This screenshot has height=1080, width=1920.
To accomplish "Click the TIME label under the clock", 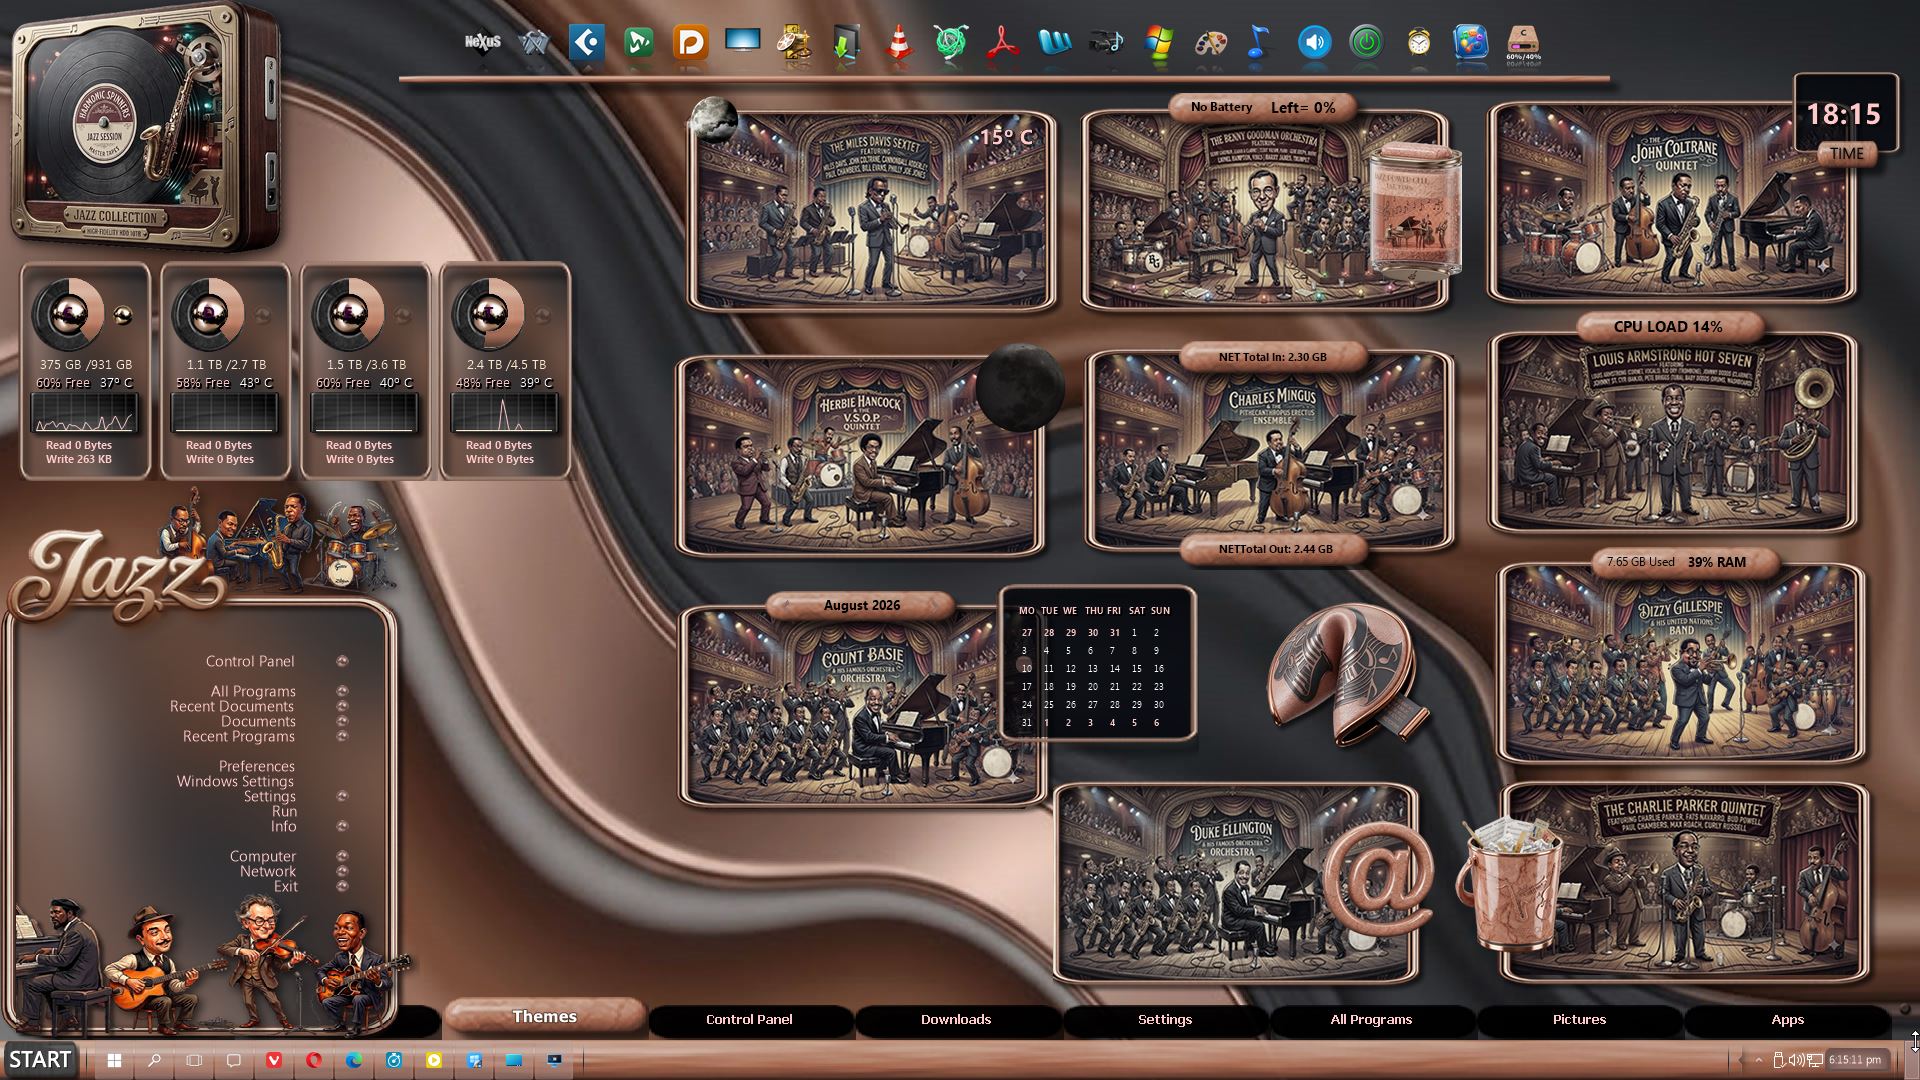I will (1846, 153).
